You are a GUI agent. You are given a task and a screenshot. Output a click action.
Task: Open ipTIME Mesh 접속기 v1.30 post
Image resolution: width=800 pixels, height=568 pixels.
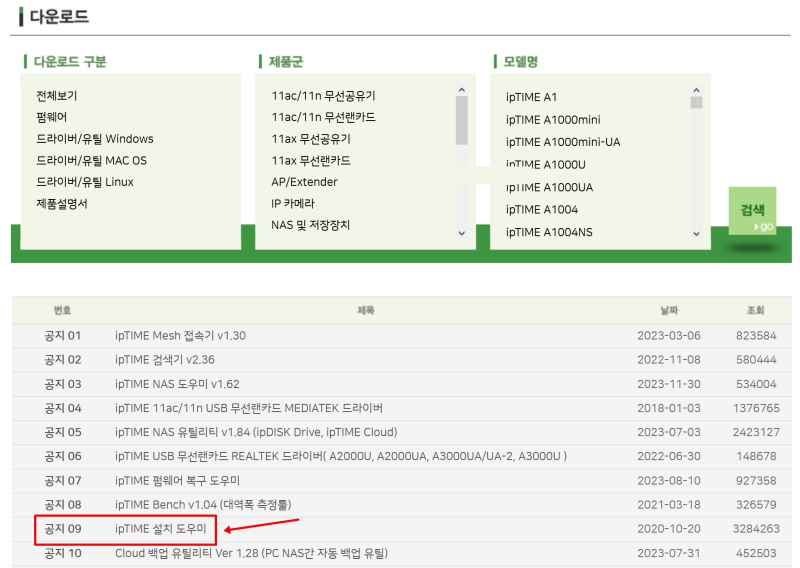180,335
